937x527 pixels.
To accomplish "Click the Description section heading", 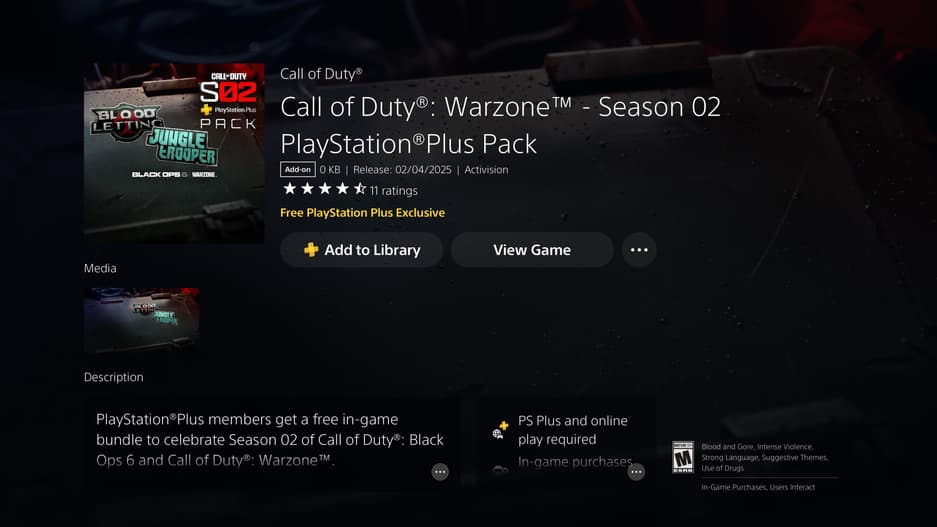I will pos(114,377).
